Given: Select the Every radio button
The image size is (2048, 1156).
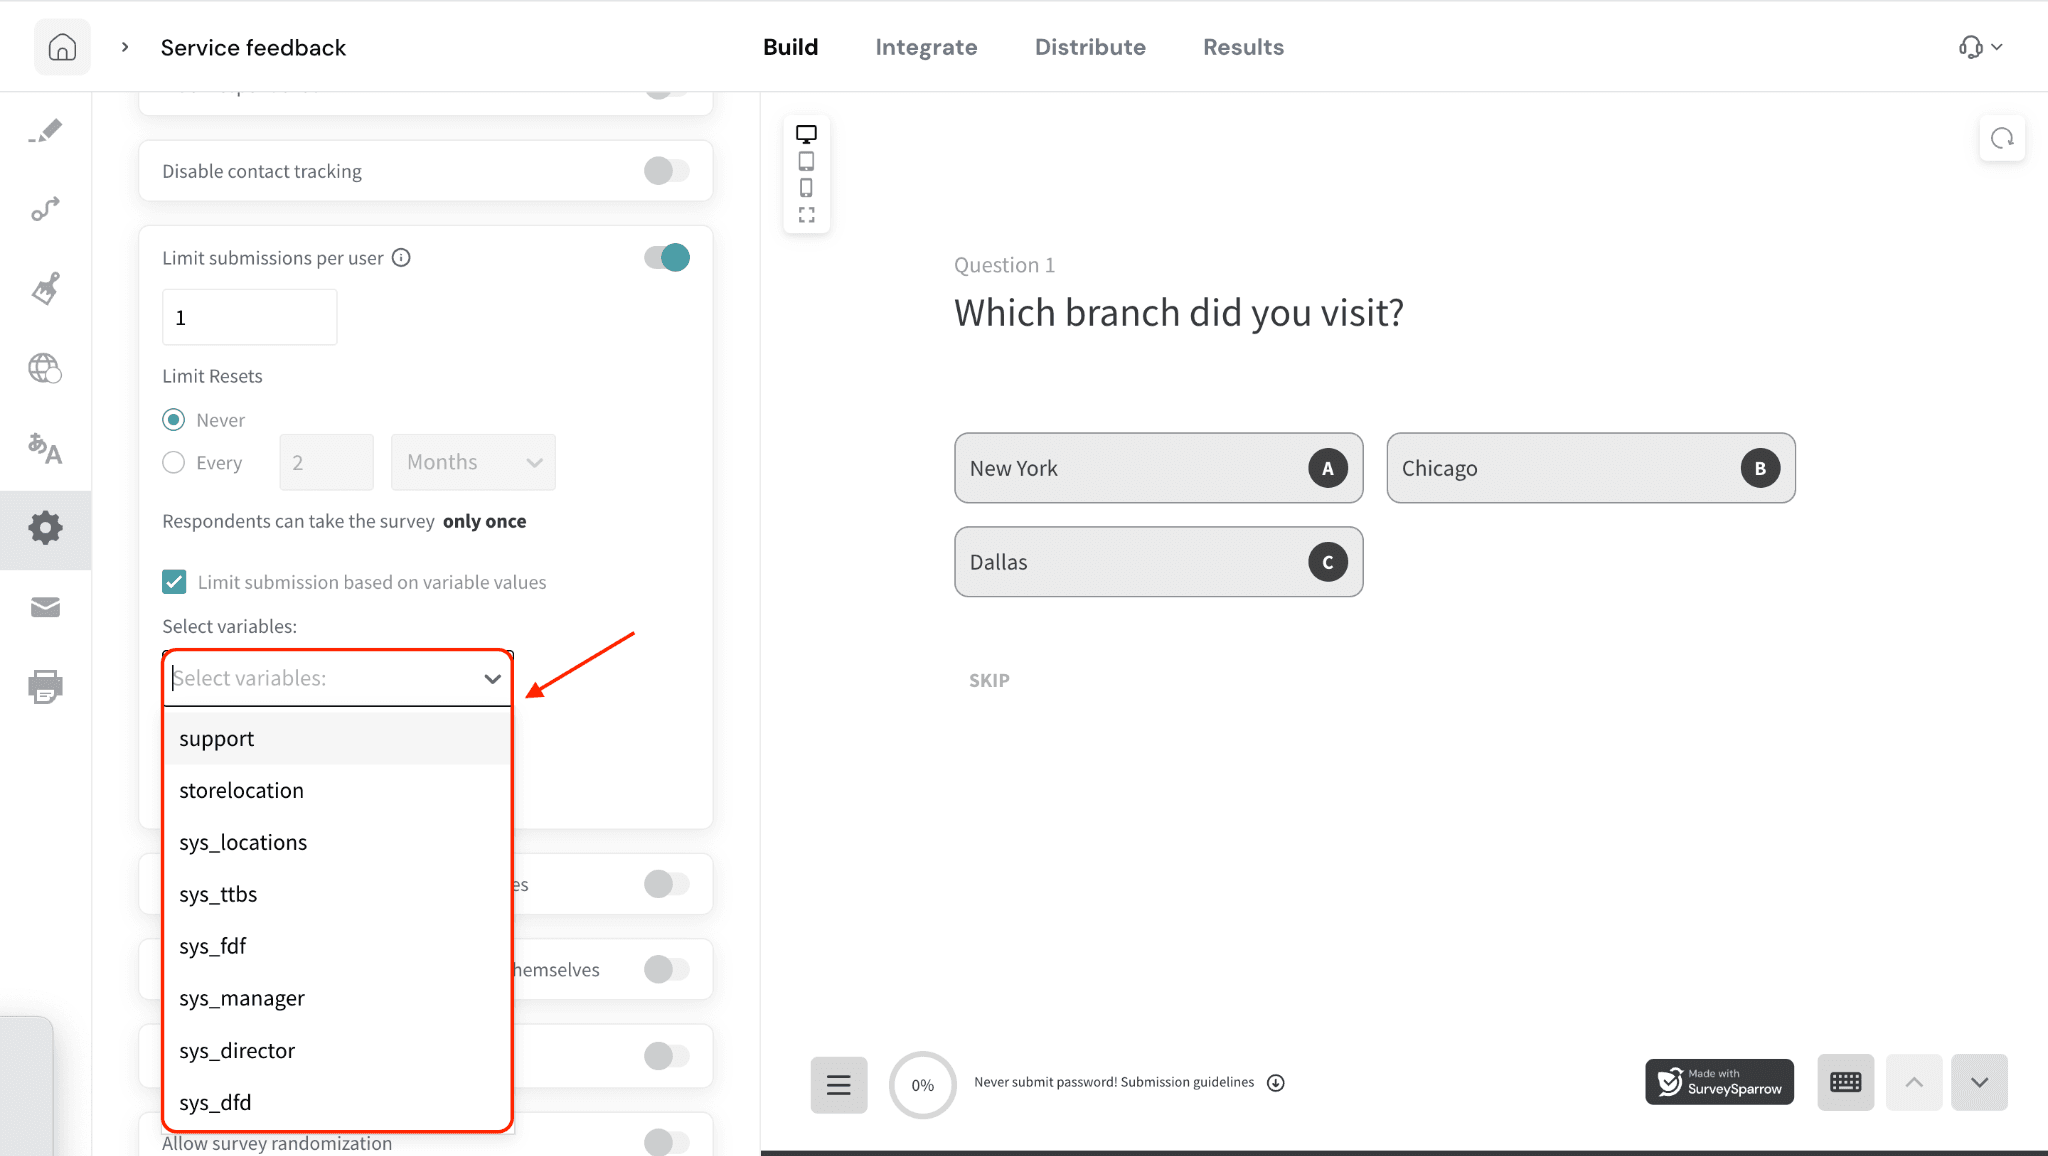Looking at the screenshot, I should pyautogui.click(x=174, y=462).
